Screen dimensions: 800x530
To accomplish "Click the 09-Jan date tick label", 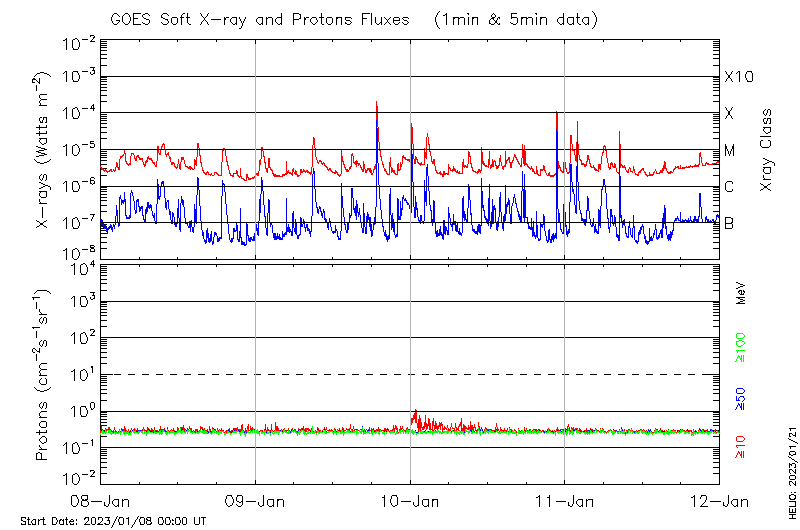I will [255, 499].
